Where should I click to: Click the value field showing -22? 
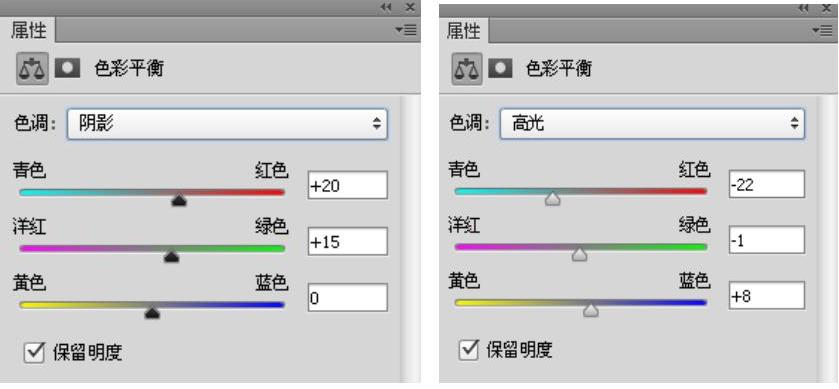tap(767, 184)
